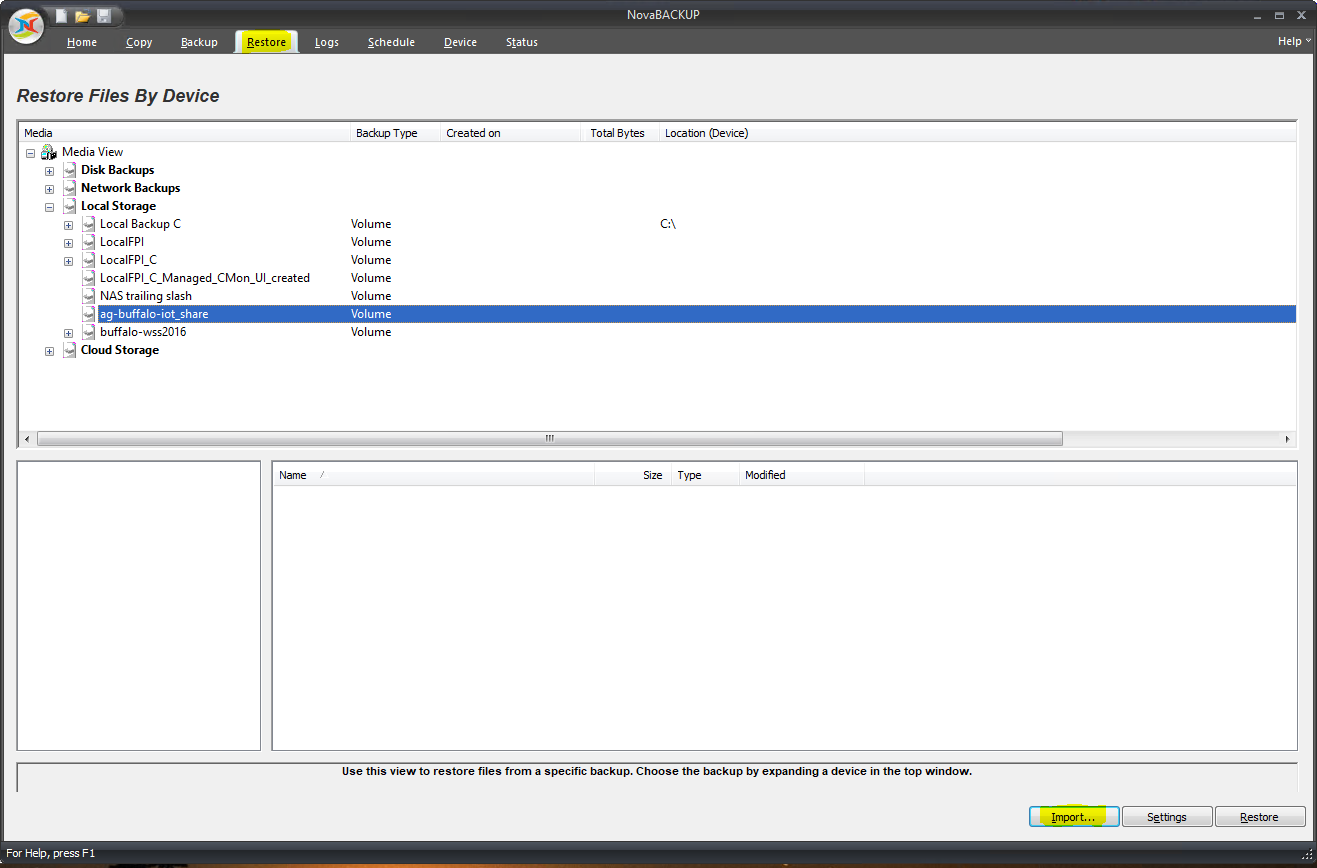This screenshot has height=868, width=1317.
Task: Sort by the Created on column header
Action: [x=511, y=133]
